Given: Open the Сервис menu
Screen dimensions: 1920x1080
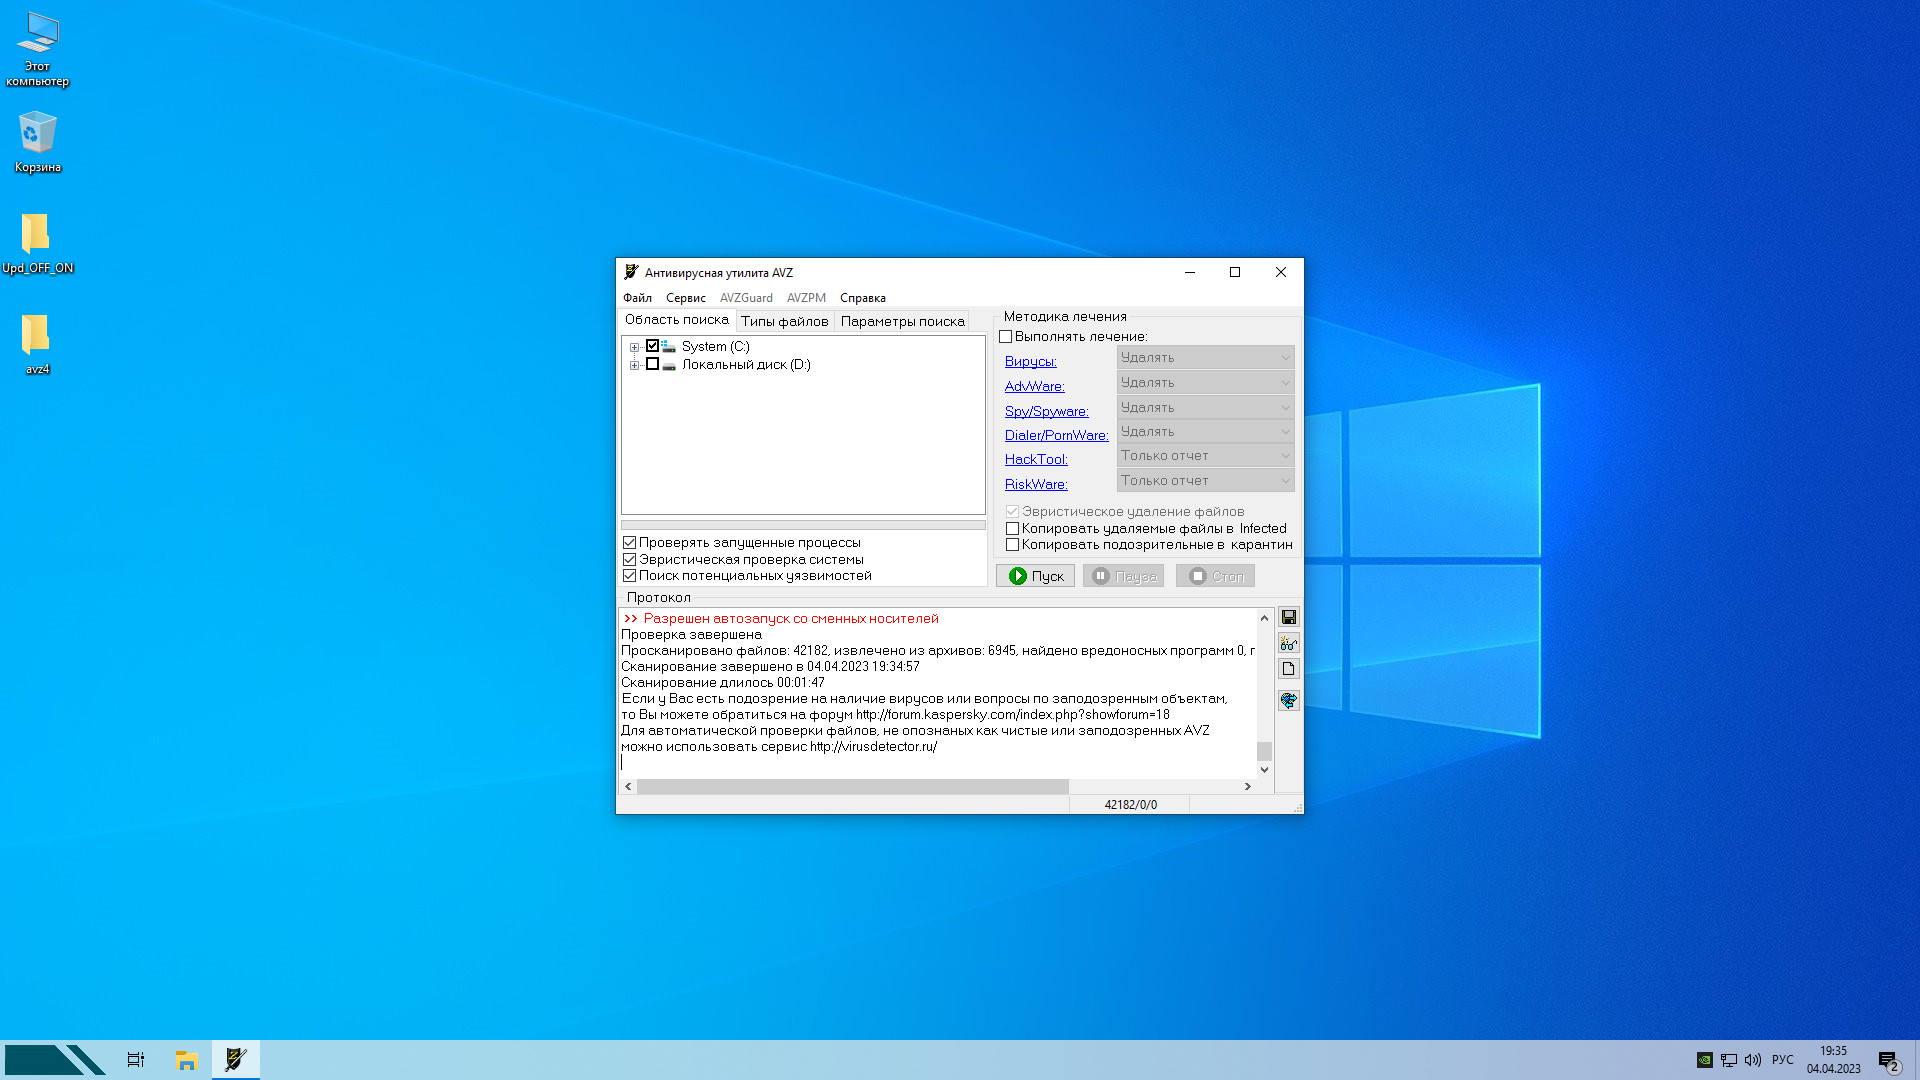Looking at the screenshot, I should point(685,298).
